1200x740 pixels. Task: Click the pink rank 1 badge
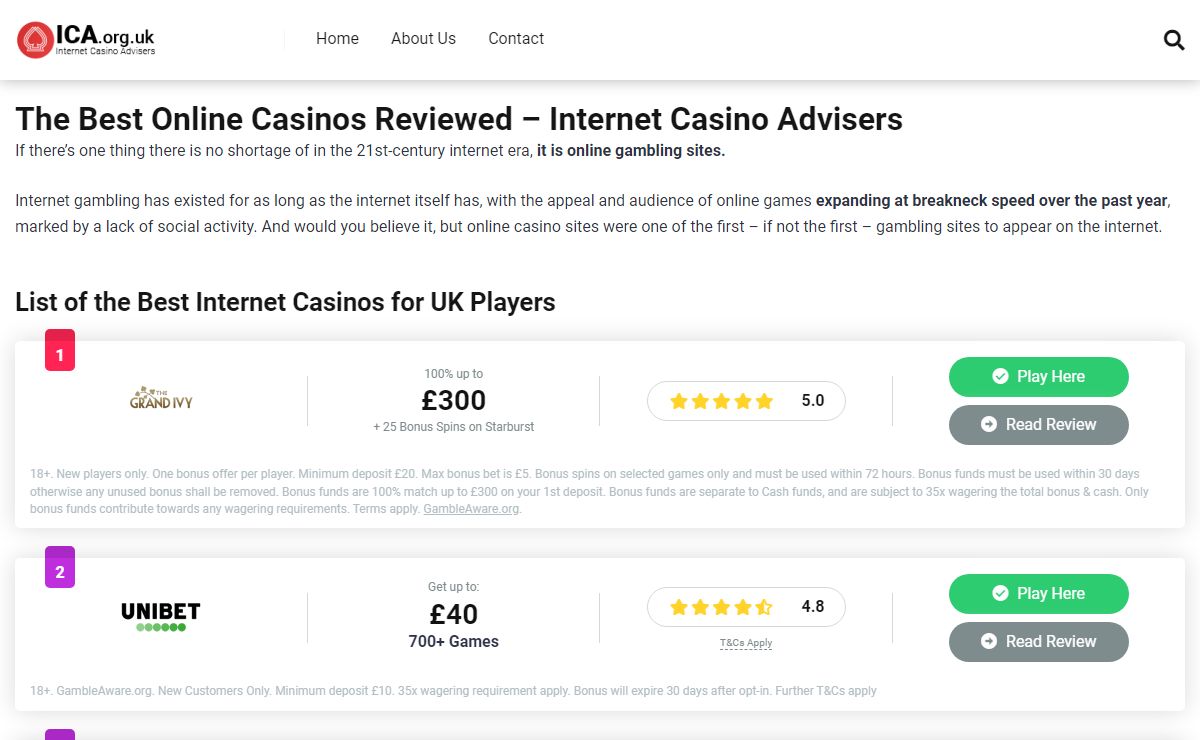(60, 353)
